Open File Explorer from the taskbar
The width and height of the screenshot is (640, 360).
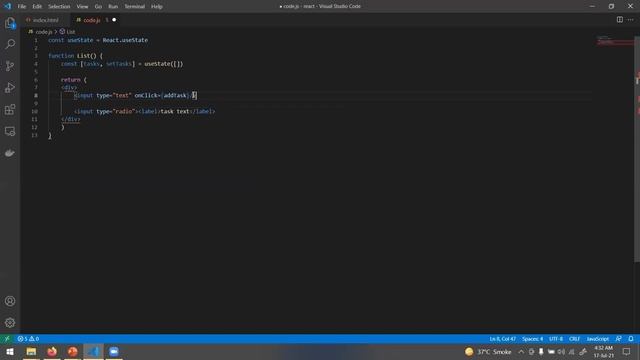31,352
